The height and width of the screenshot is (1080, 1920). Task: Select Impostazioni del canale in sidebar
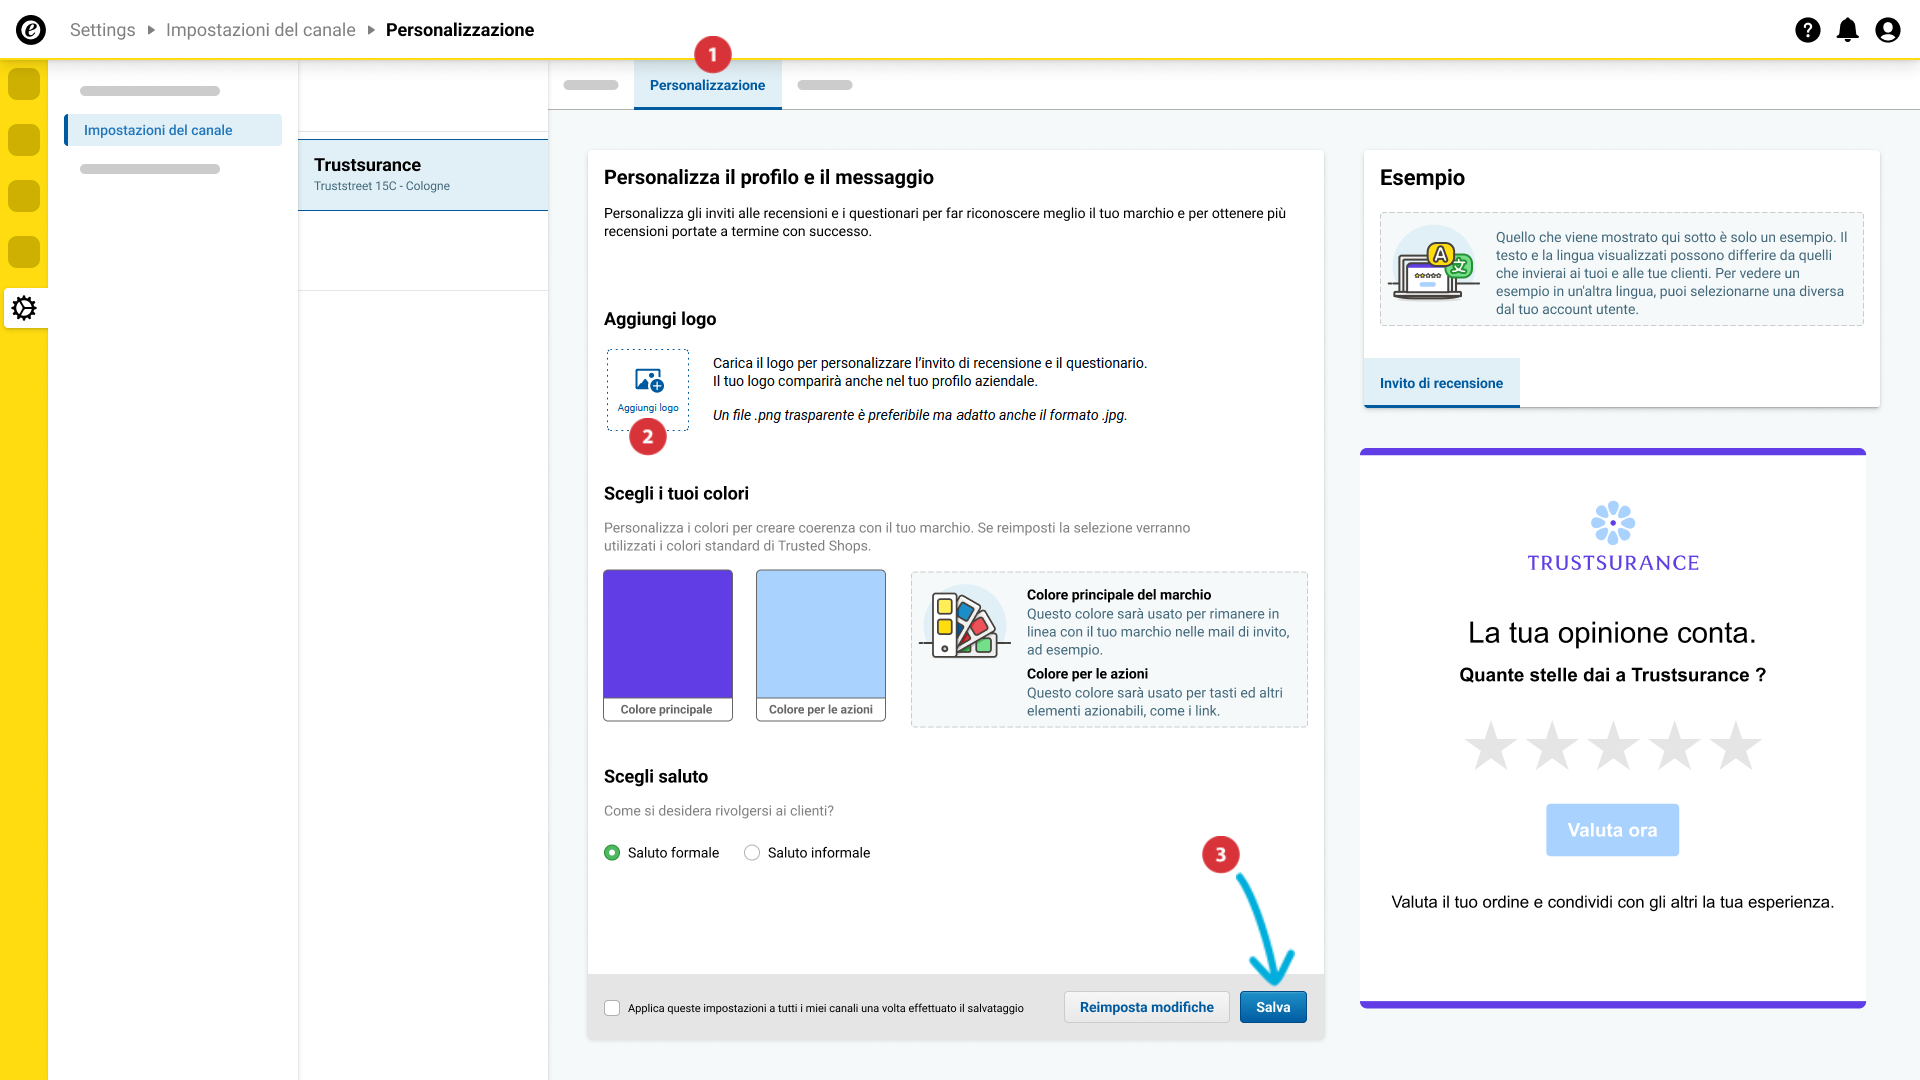[173, 130]
